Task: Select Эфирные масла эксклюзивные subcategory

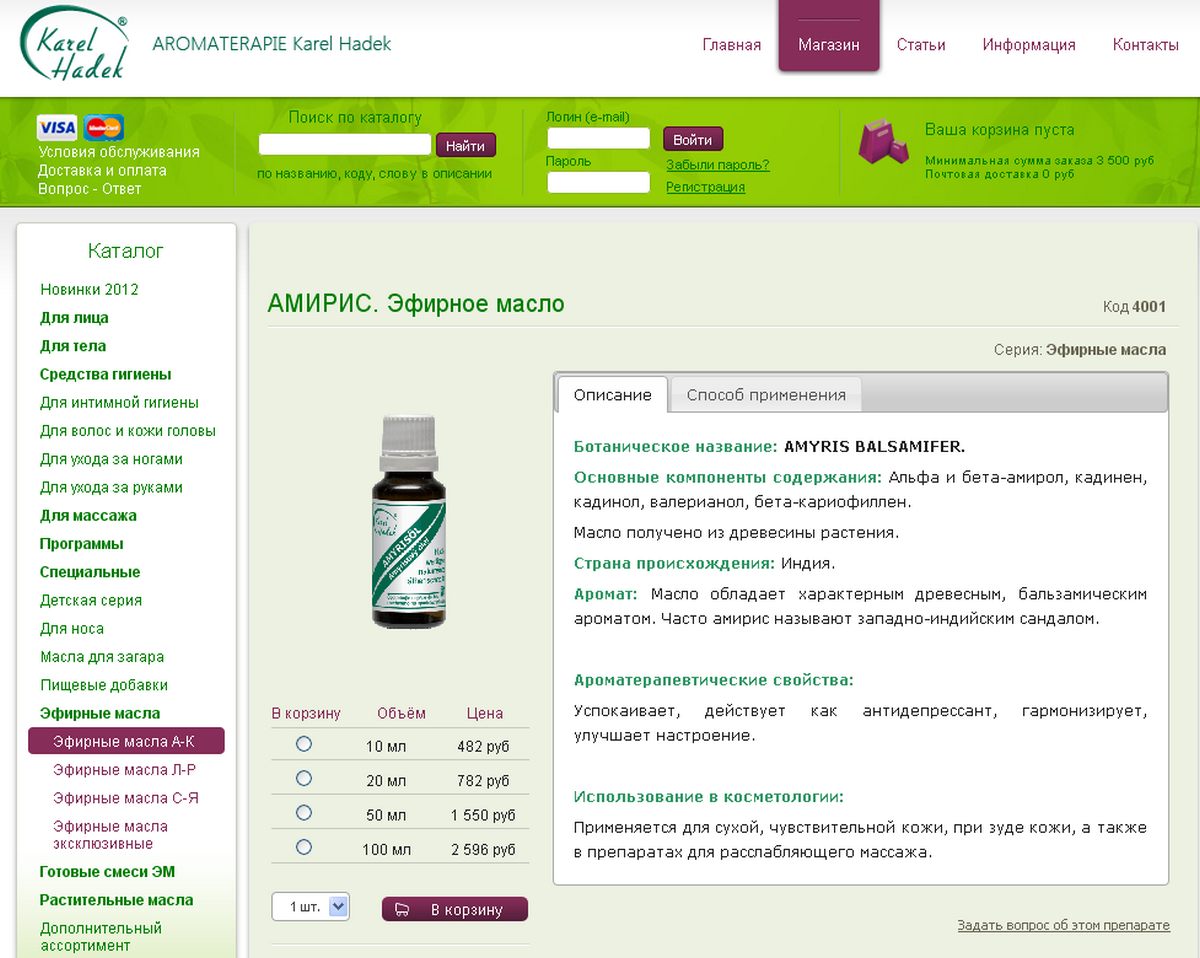Action: point(110,835)
